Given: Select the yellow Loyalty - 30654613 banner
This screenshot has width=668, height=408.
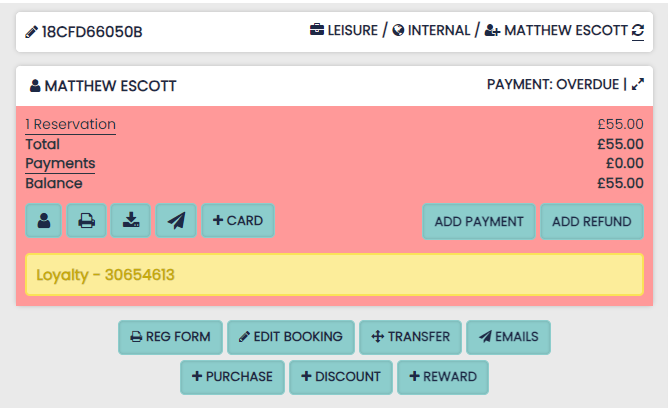Looking at the screenshot, I should pos(334,275).
